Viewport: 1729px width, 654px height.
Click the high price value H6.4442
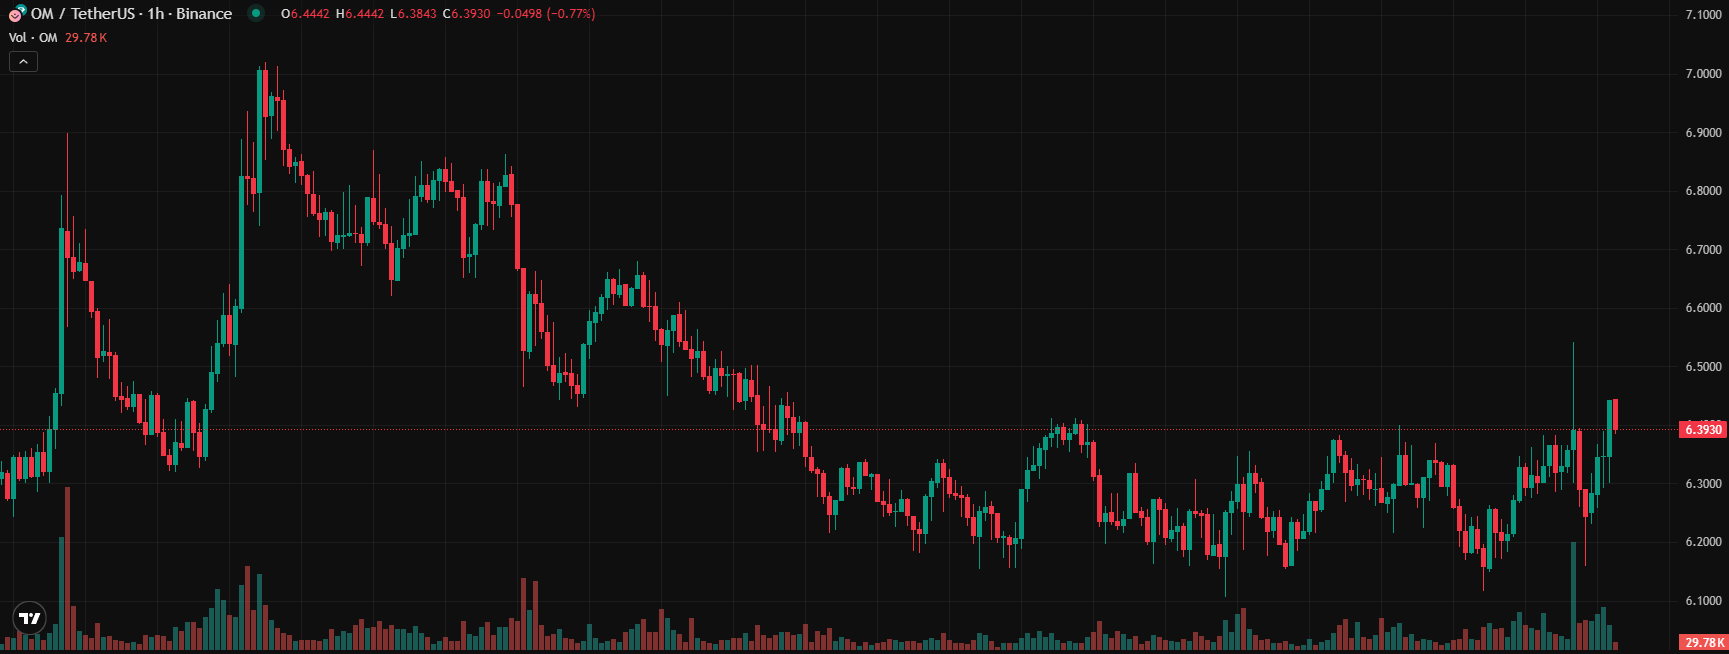359,14
